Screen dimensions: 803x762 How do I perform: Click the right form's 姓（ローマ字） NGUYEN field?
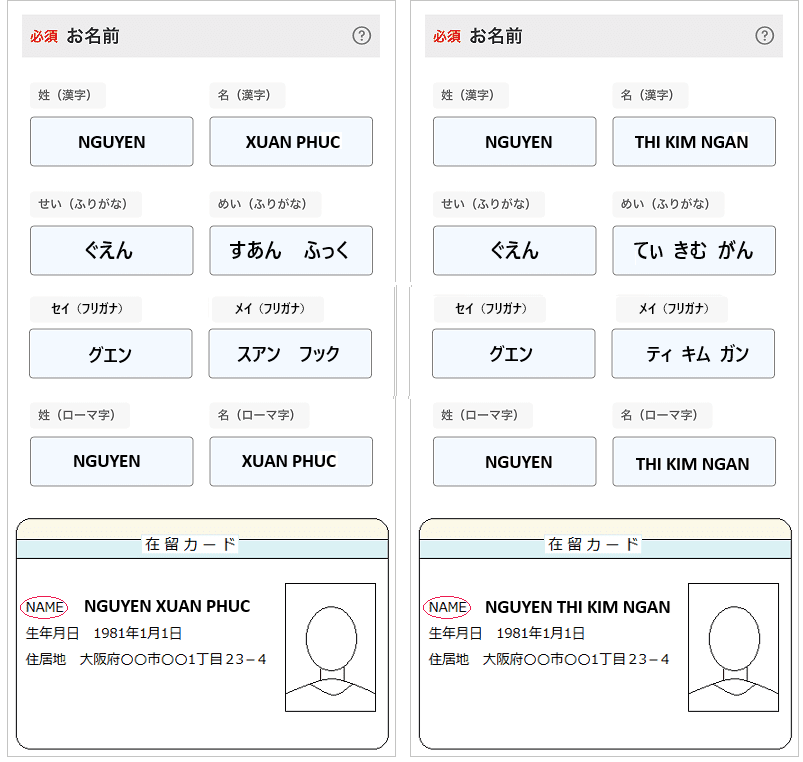(514, 462)
